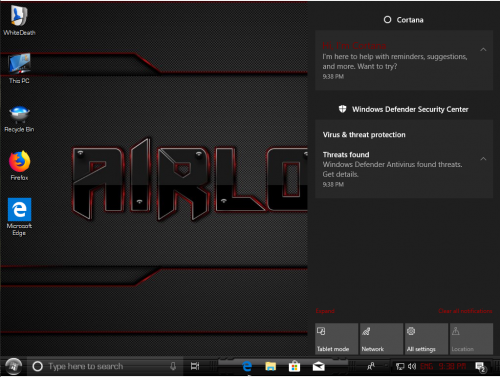
Task: Collapse the Cortana notification chevron
Action: coord(483,50)
